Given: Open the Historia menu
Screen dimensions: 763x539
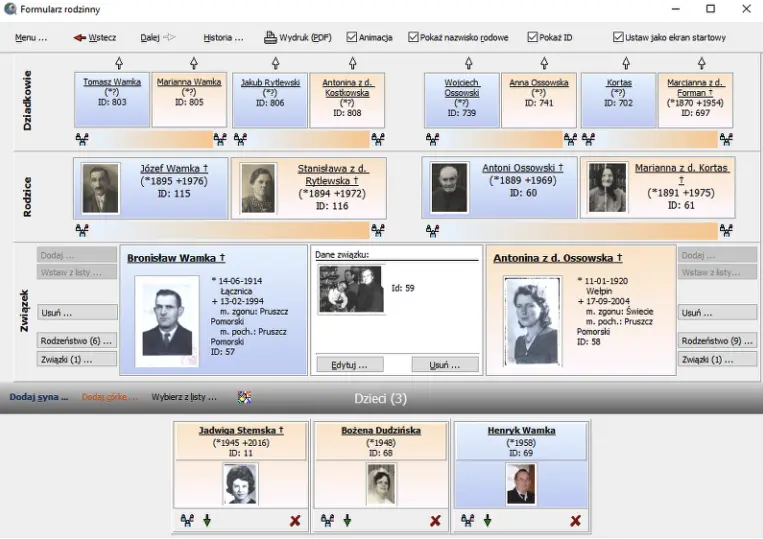Looking at the screenshot, I should pyautogui.click(x=223, y=38).
